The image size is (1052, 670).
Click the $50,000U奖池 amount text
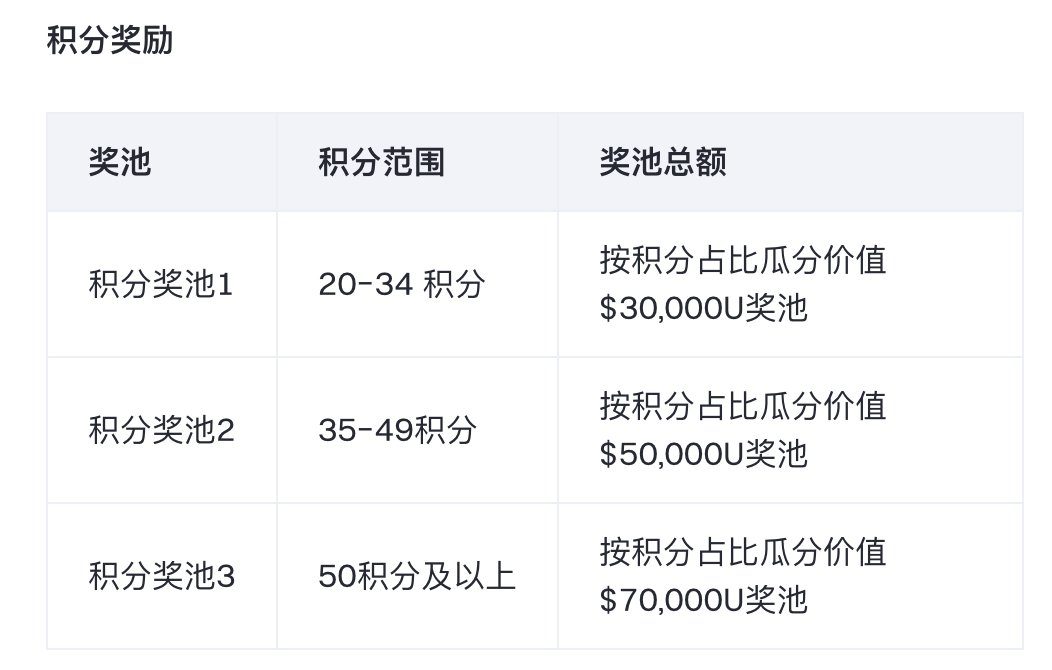pyautogui.click(x=703, y=455)
